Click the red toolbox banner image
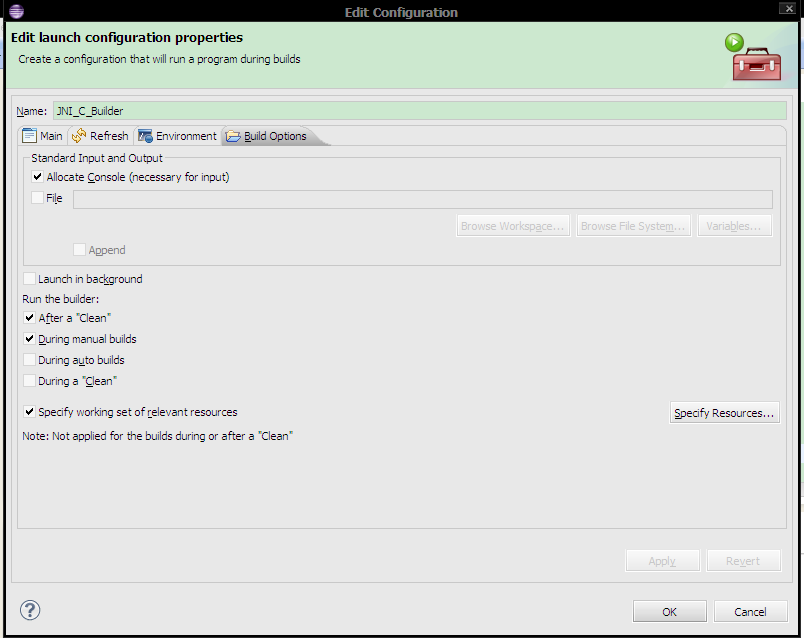The image size is (804, 638). [757, 63]
